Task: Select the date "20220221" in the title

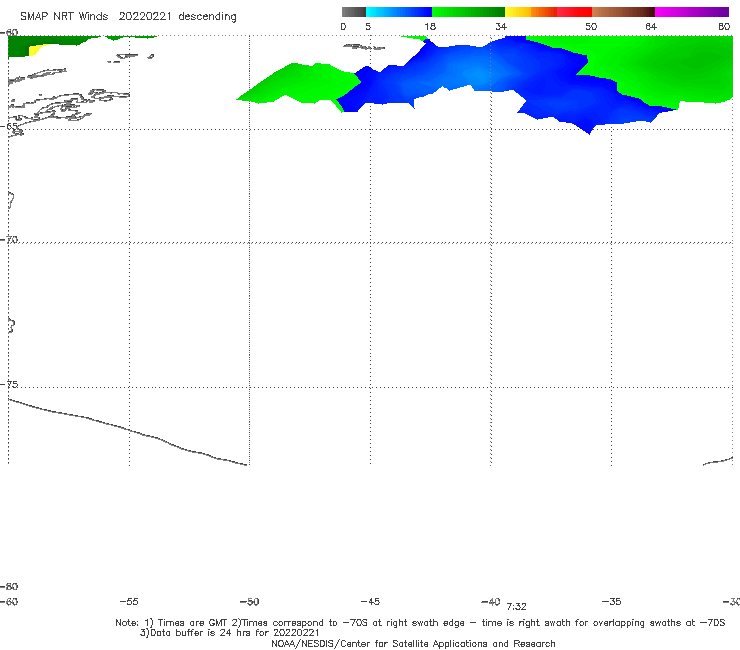Action: (x=145, y=16)
